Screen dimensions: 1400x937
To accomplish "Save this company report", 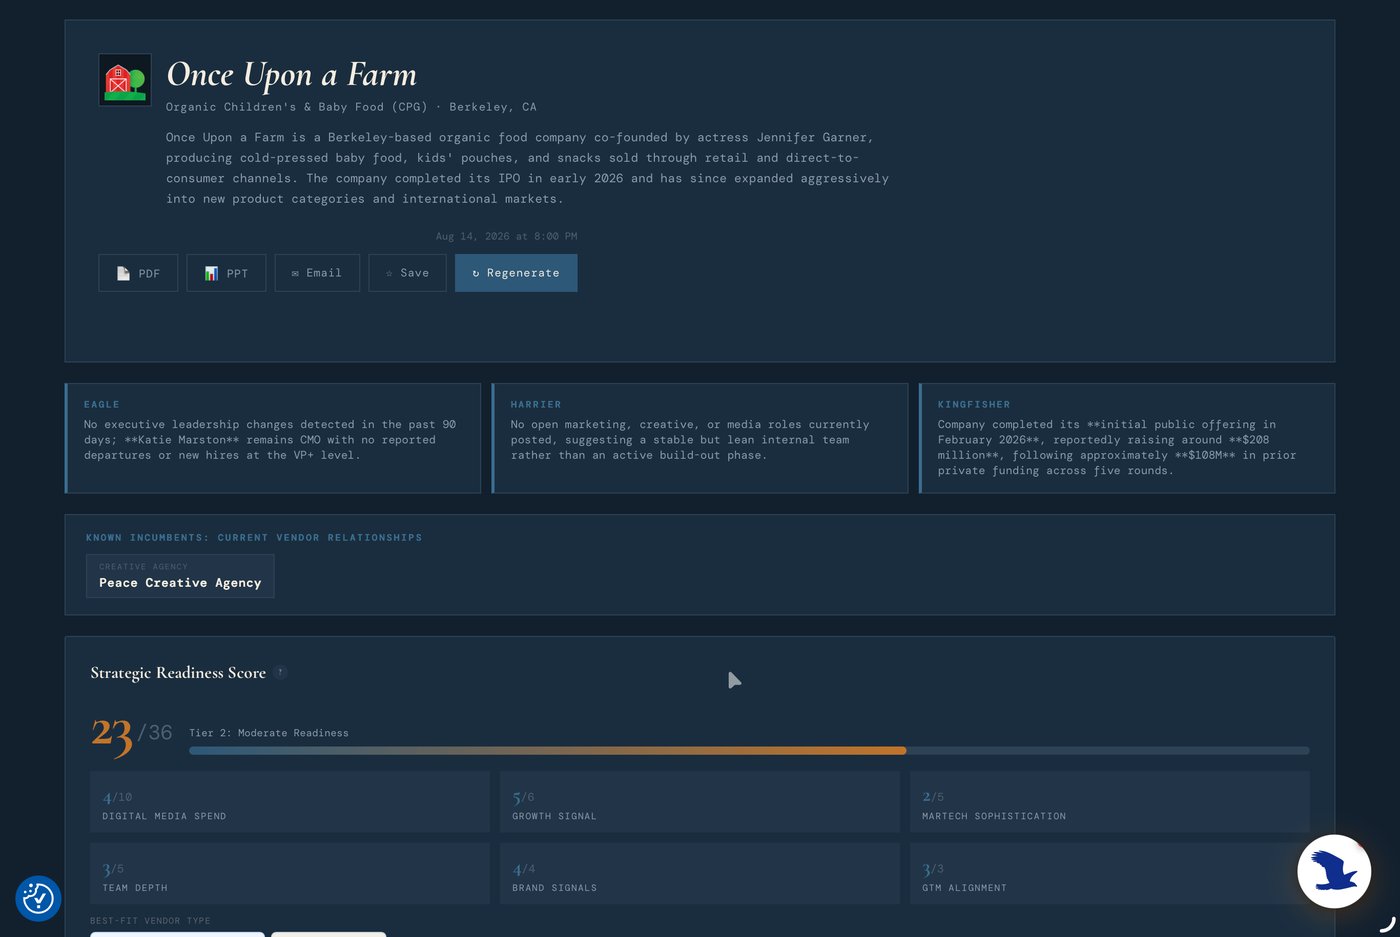I will (407, 273).
